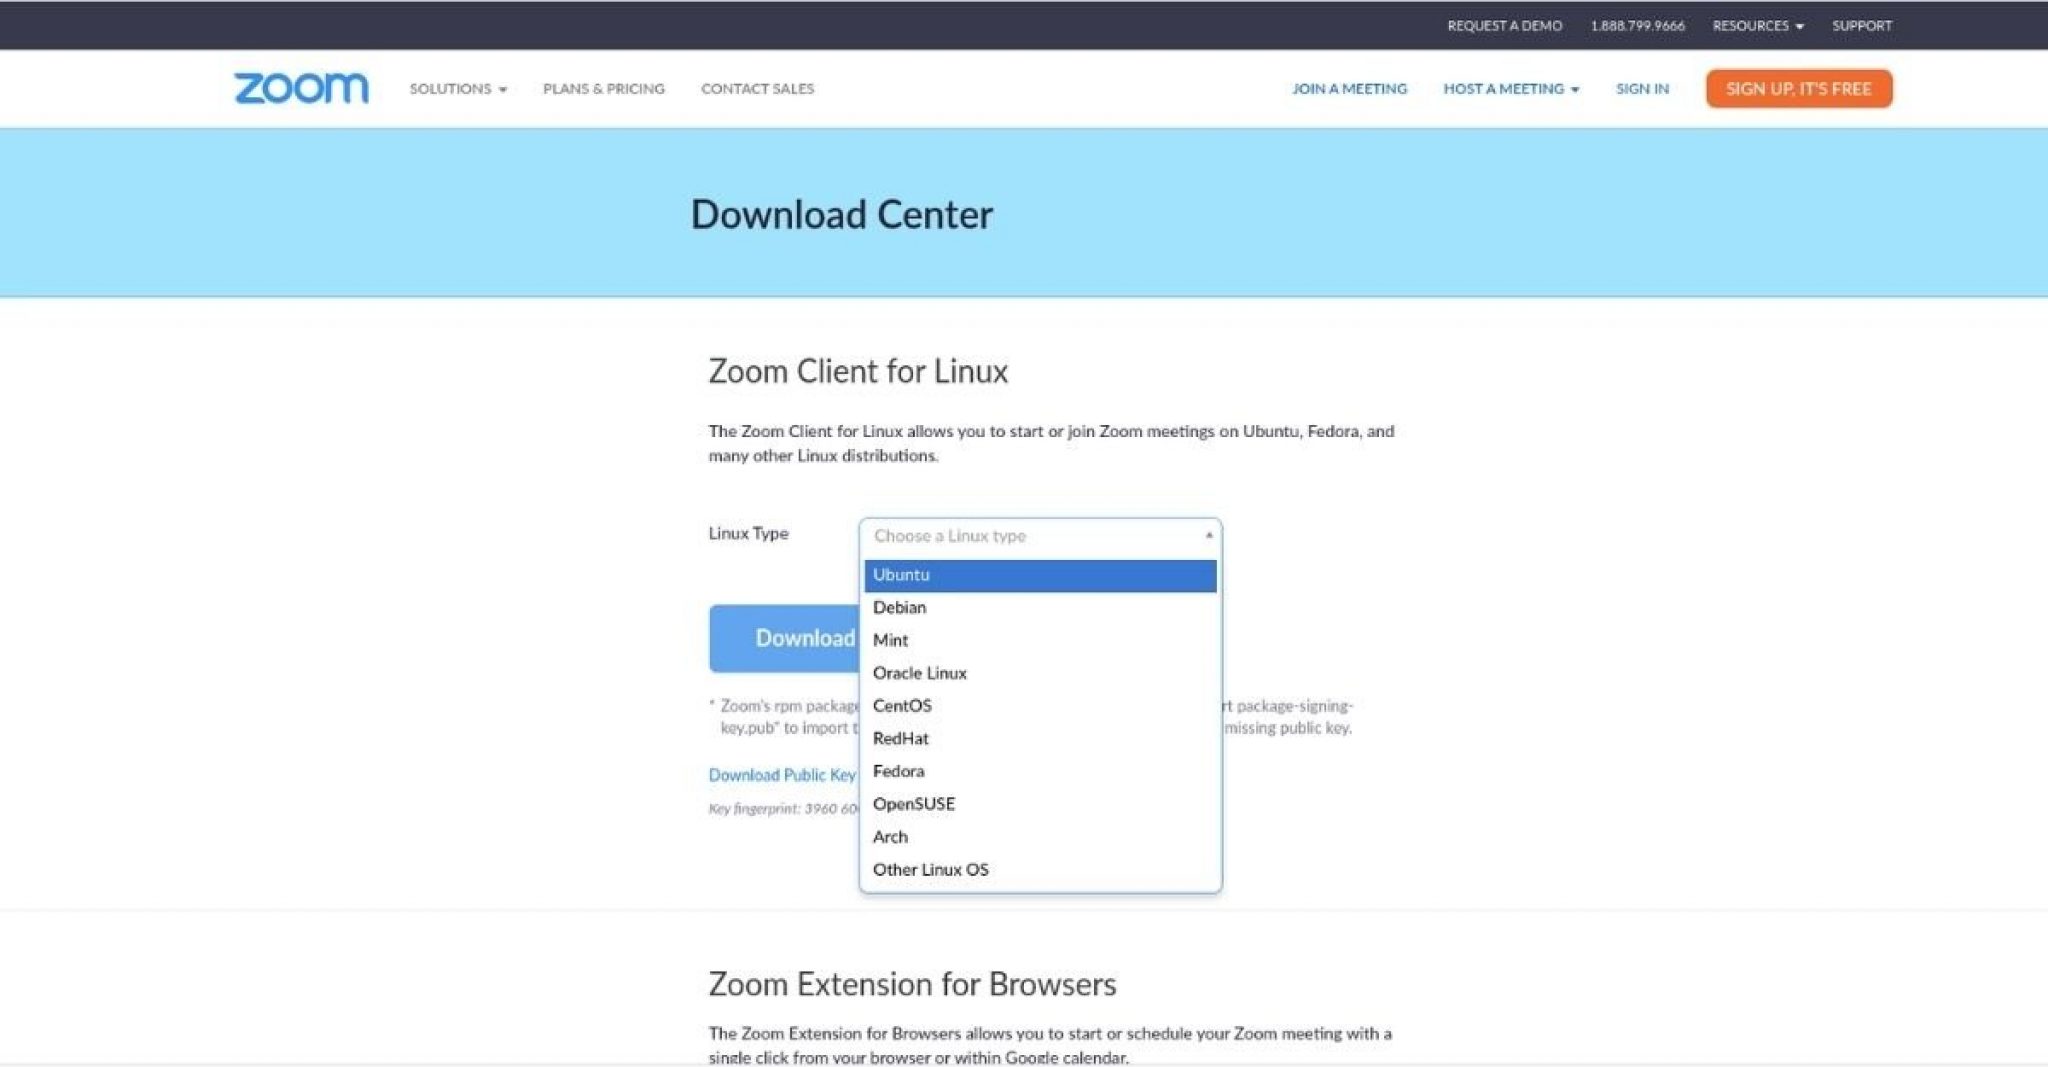Click Contact Sales in the navigation
2048x1067 pixels.
pos(757,88)
